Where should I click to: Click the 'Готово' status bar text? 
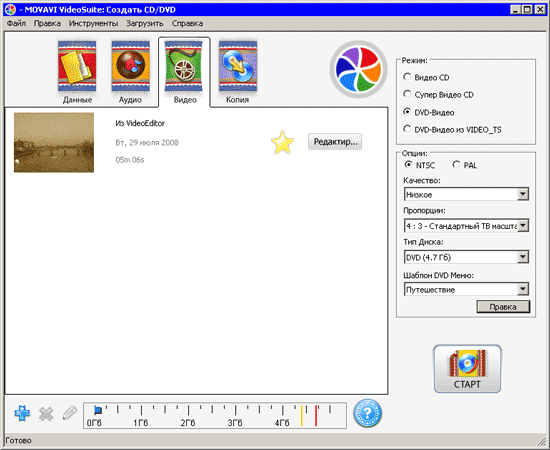click(x=18, y=441)
